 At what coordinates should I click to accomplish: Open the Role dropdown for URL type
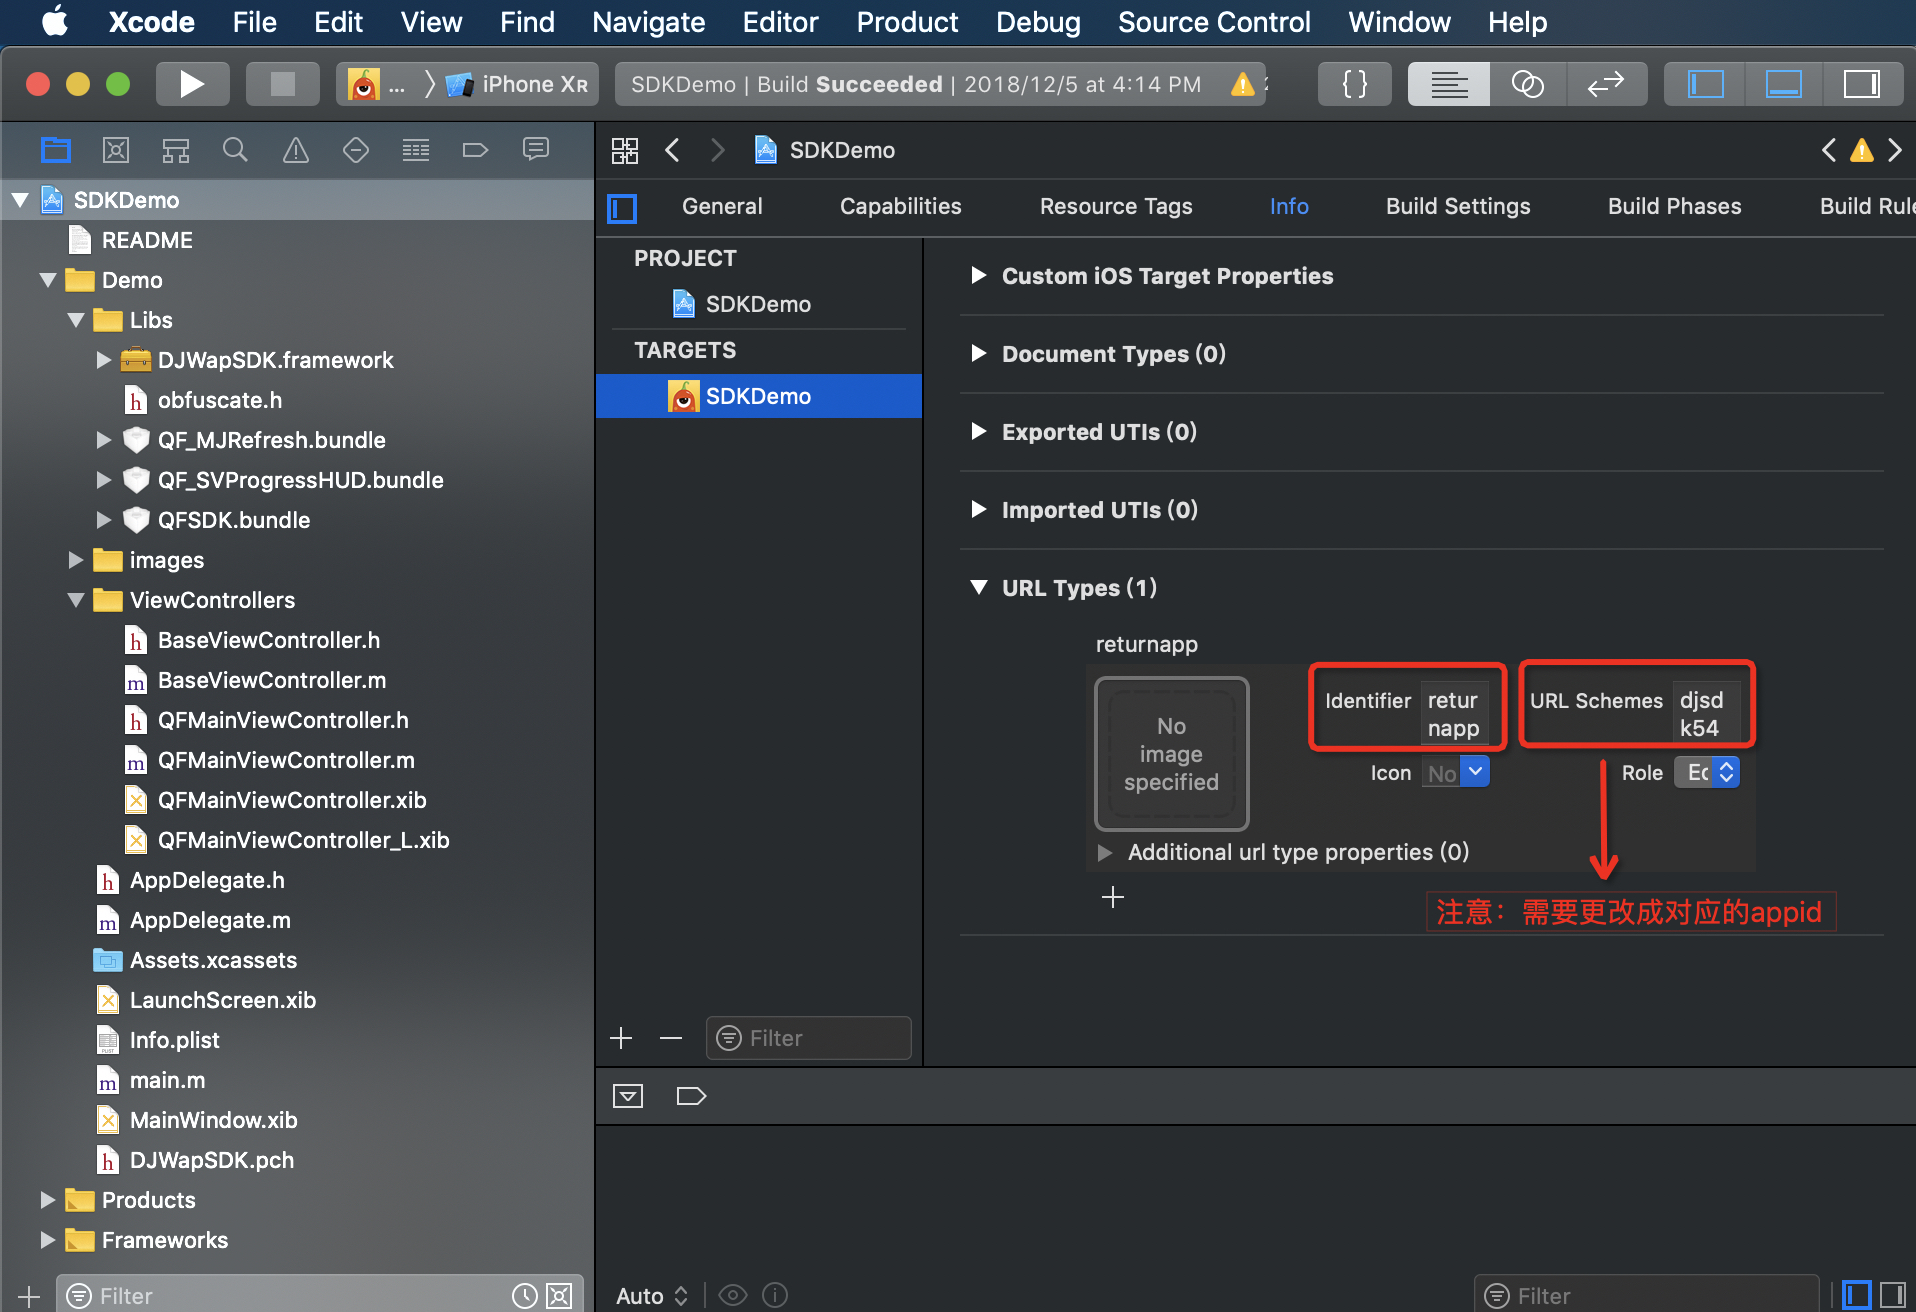pos(1707,772)
